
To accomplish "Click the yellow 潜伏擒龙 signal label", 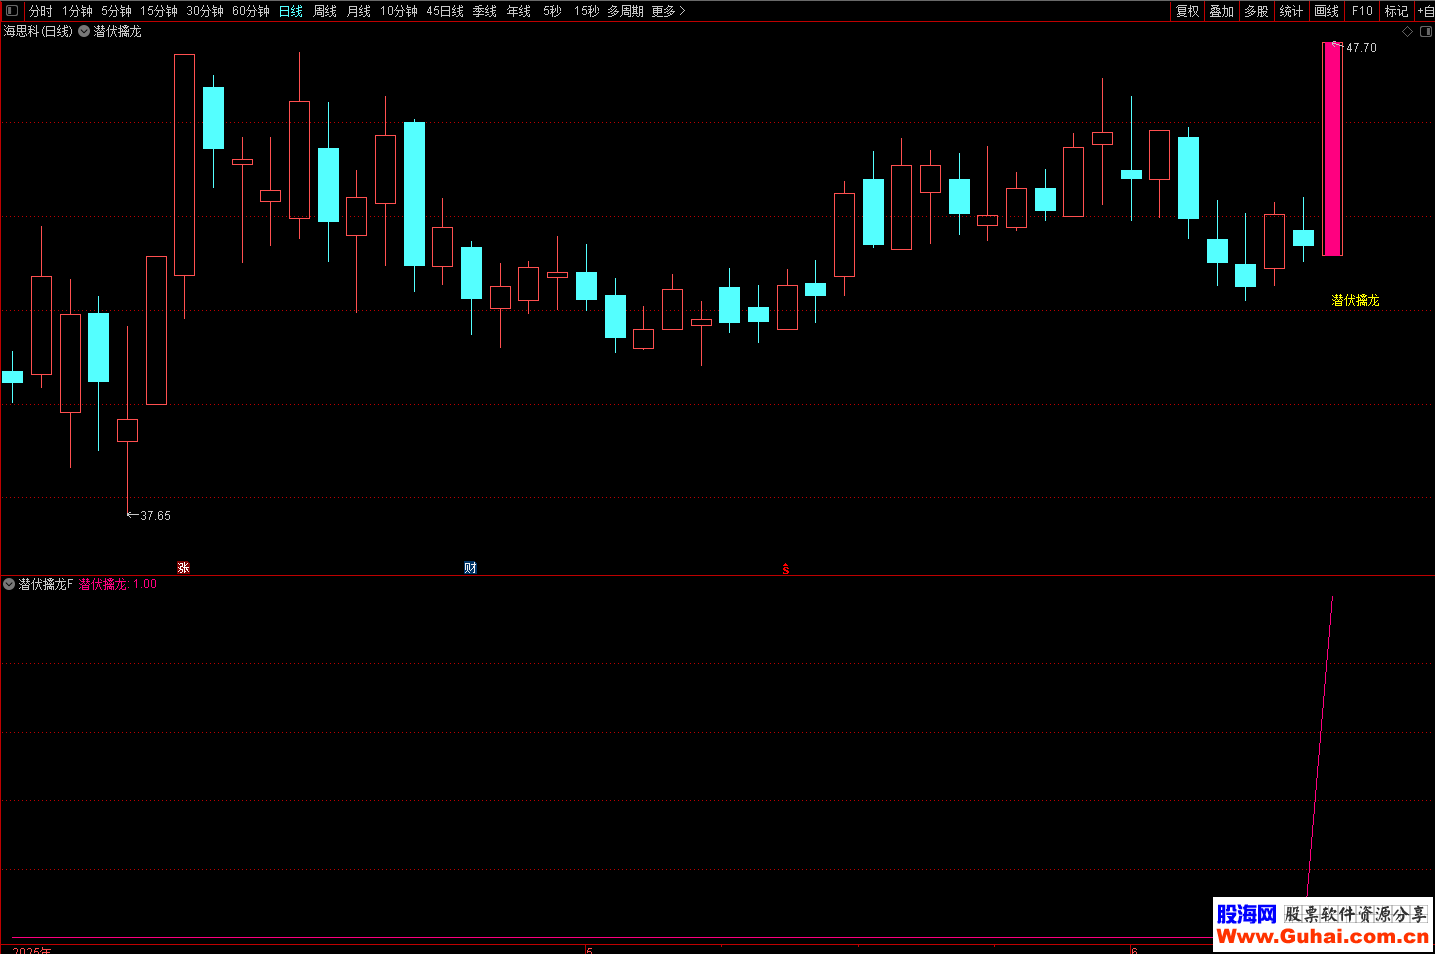I will pyautogui.click(x=1355, y=300).
